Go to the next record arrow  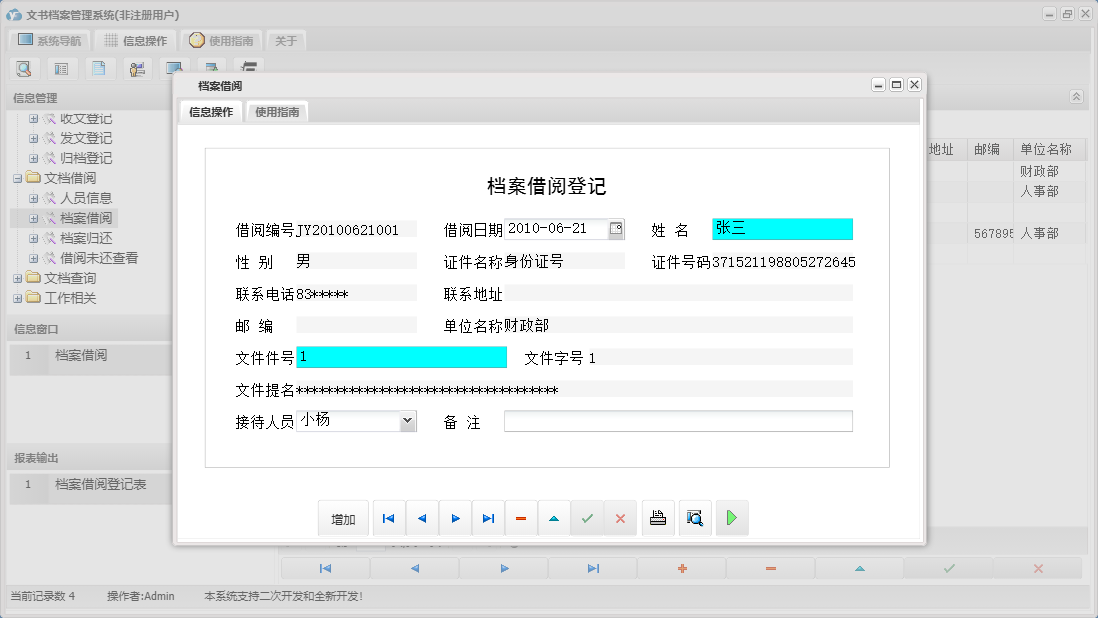[454, 518]
